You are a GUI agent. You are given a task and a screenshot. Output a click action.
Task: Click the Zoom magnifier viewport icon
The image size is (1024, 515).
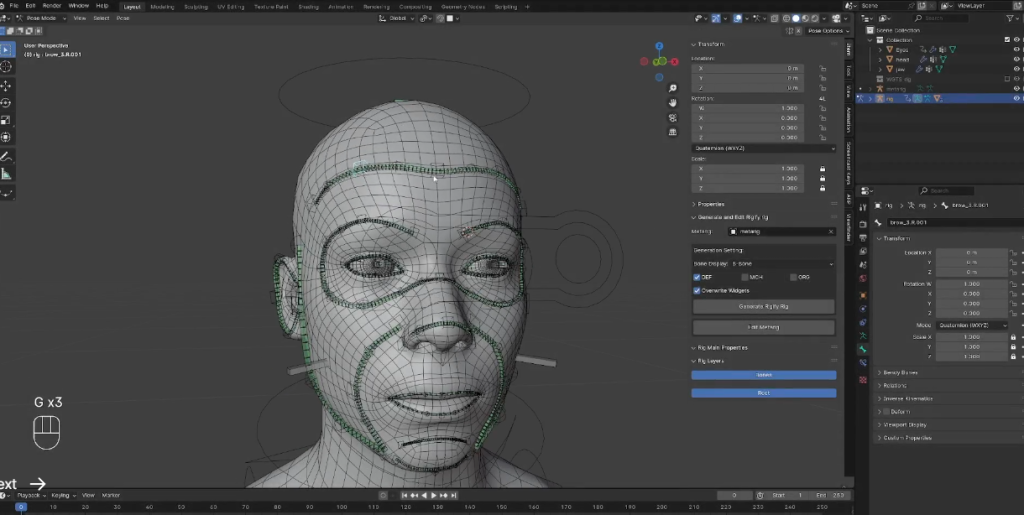click(x=673, y=88)
